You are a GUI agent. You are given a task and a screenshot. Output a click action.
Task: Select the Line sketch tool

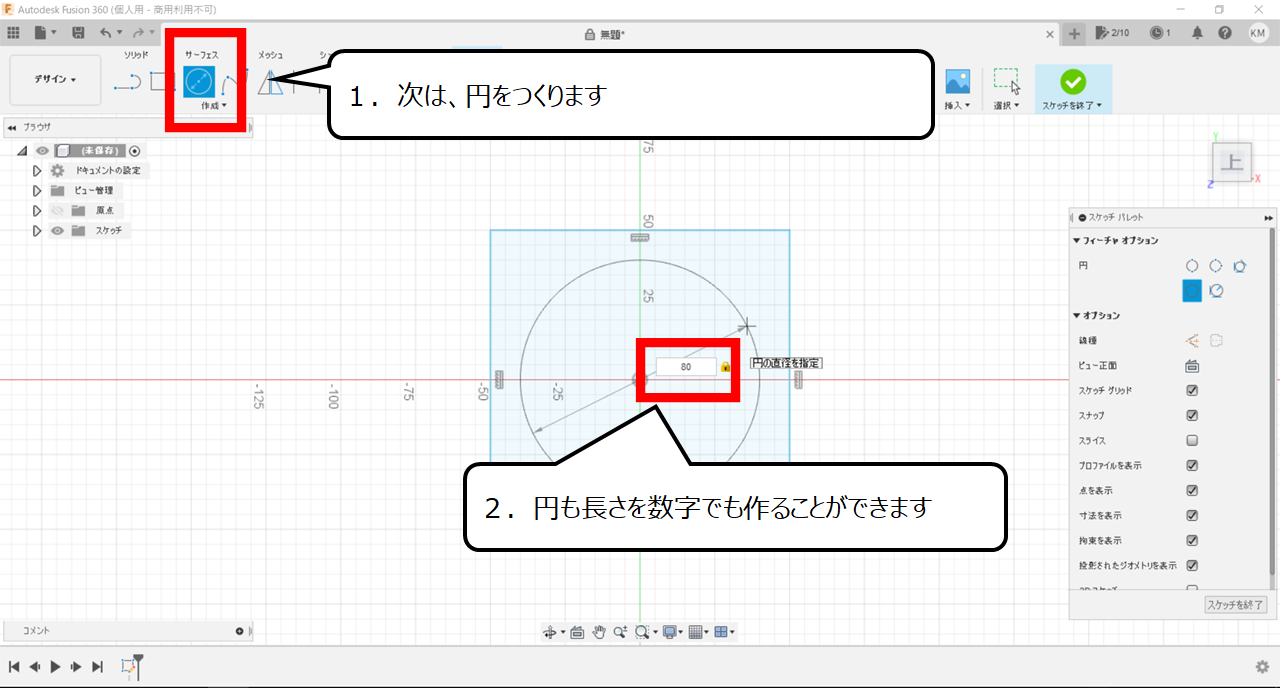pos(127,82)
